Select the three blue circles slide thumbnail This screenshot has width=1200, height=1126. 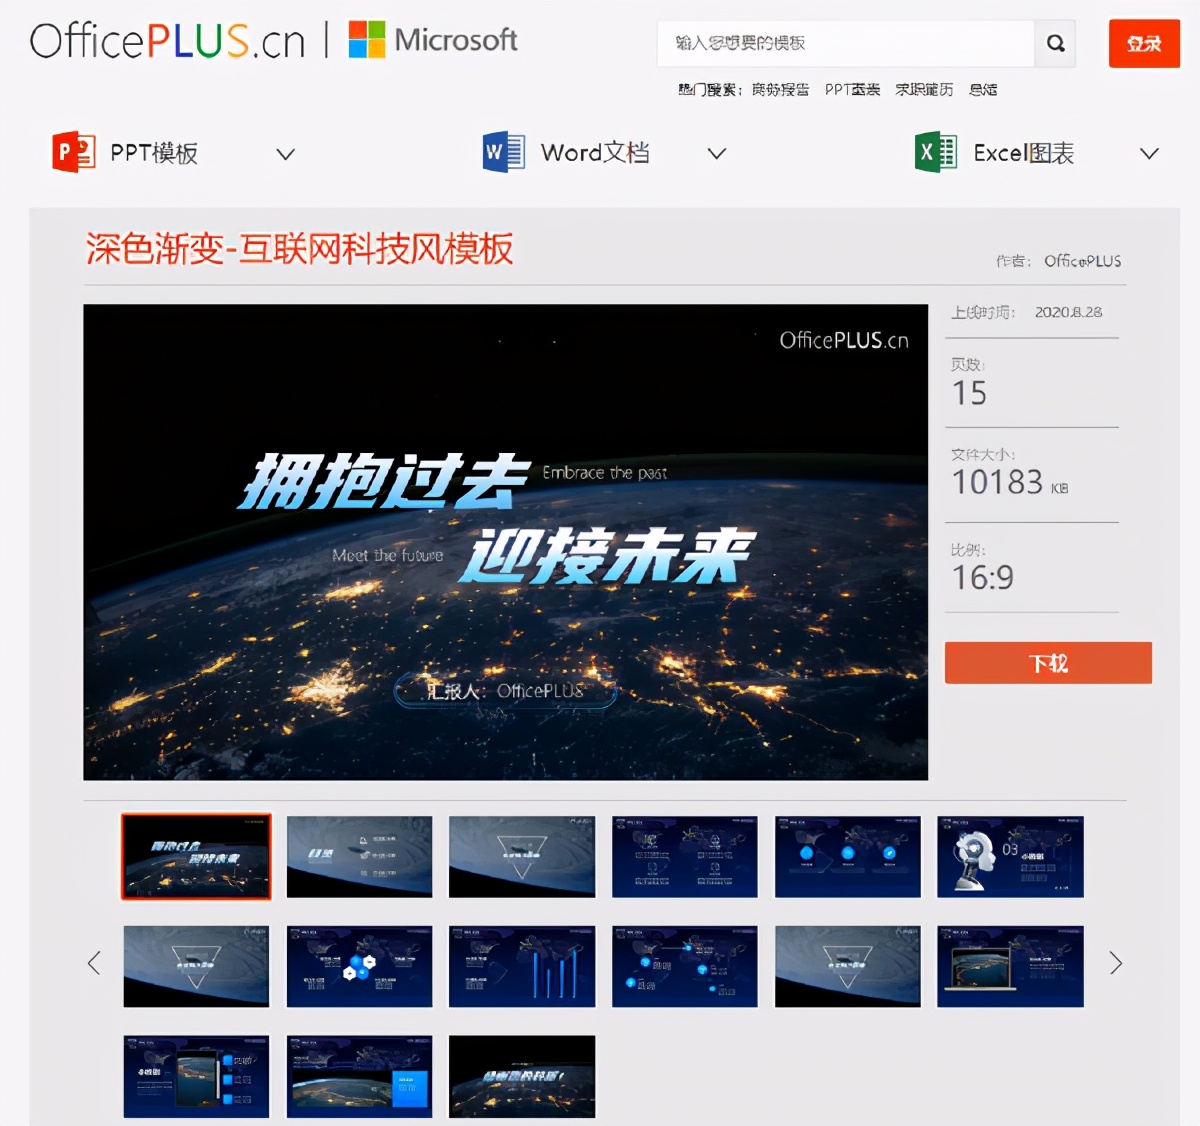(847, 856)
